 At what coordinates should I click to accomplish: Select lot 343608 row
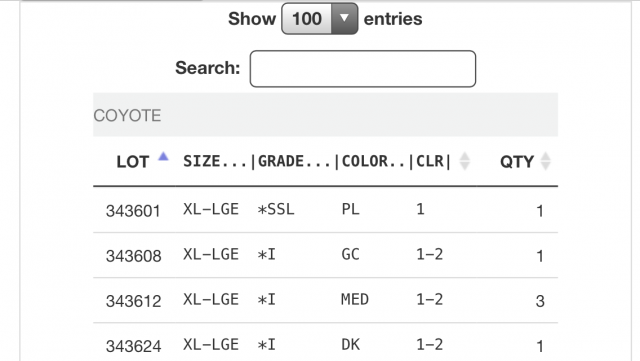pyautogui.click(x=325, y=255)
